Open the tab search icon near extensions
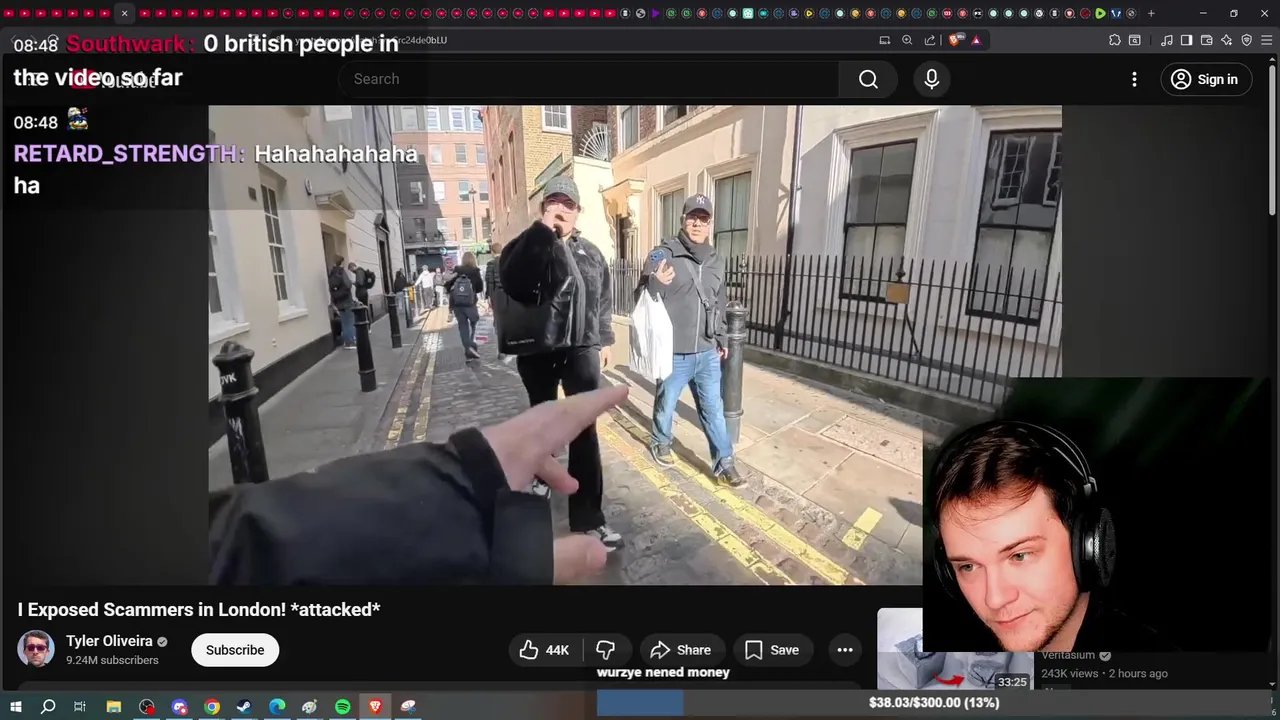This screenshot has height=720, width=1280. 1135,40
